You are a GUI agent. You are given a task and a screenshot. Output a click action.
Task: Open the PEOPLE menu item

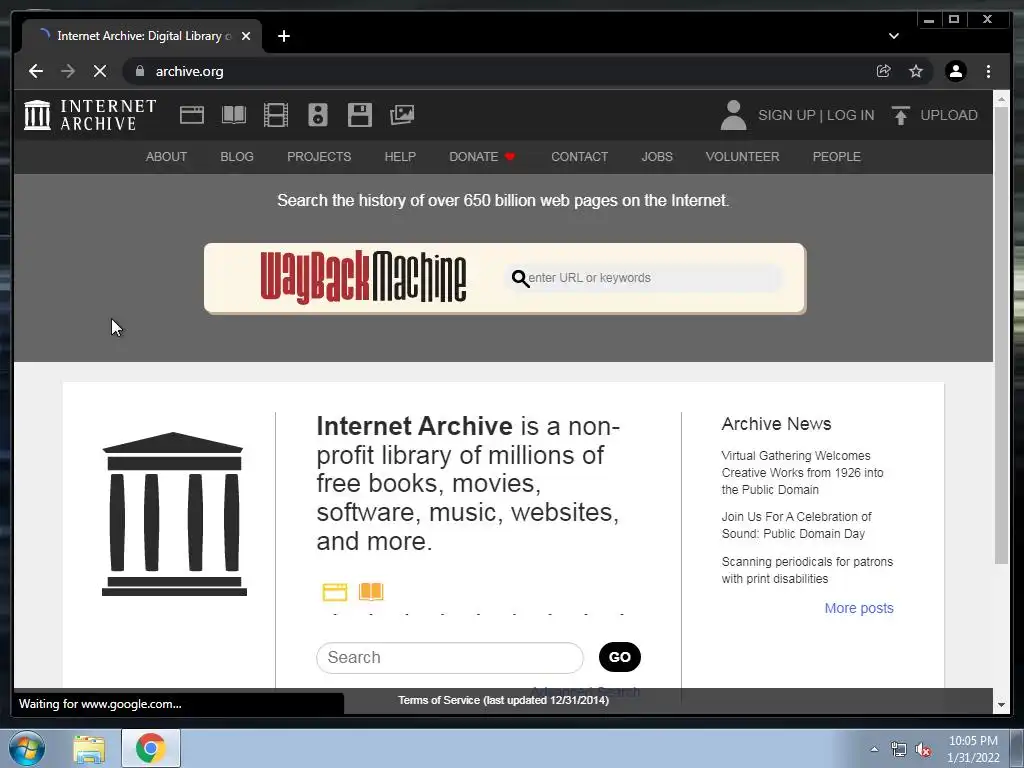click(837, 157)
